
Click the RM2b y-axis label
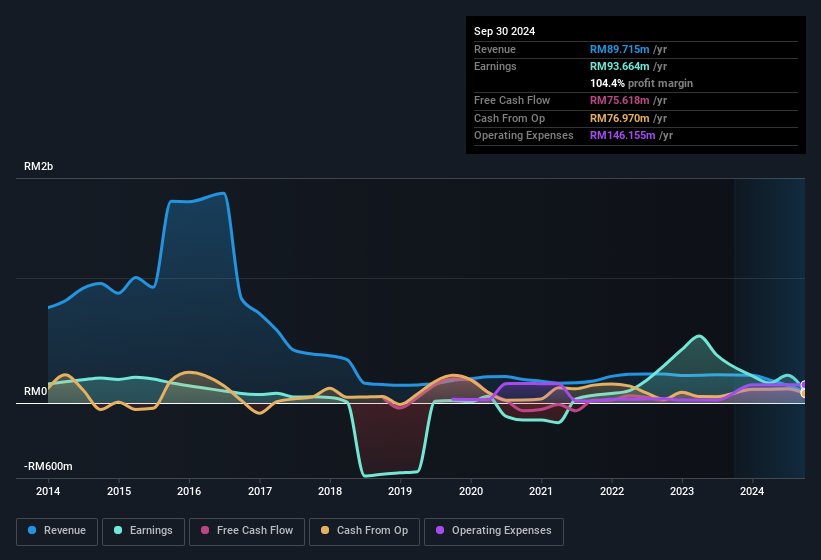coord(38,166)
